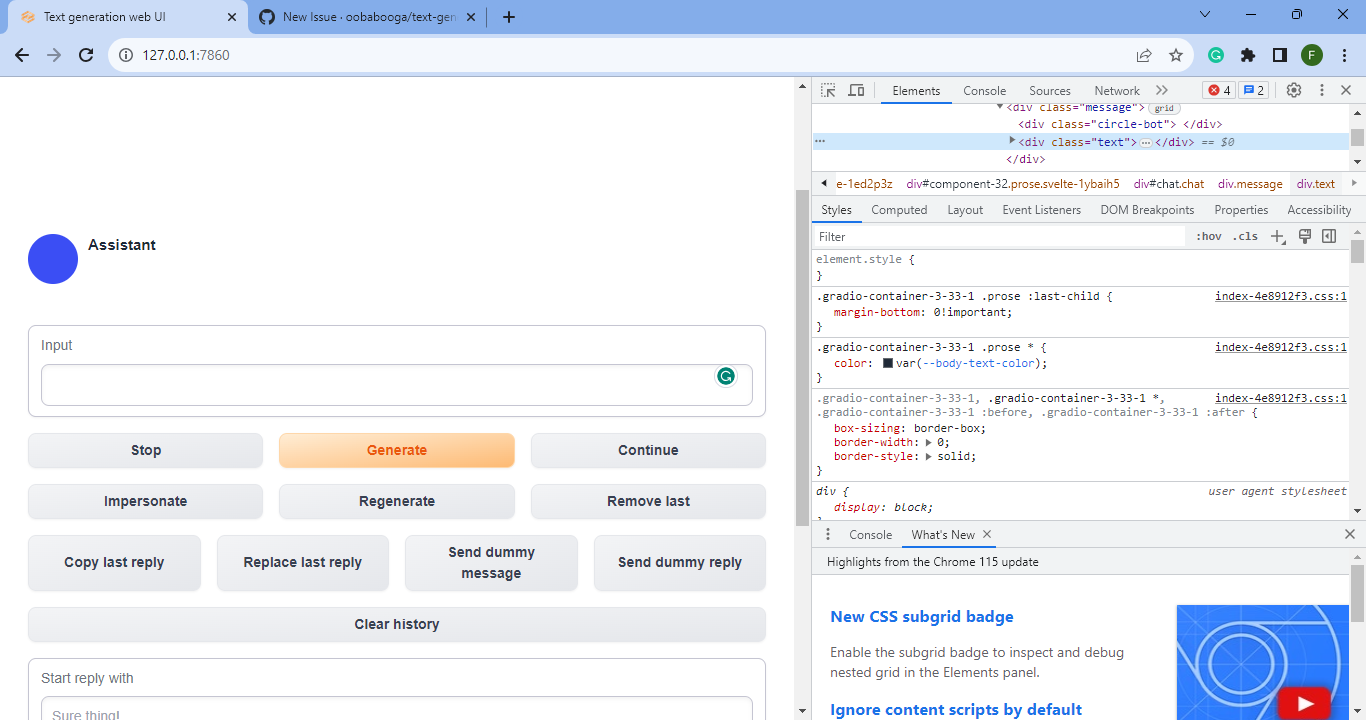Click the element classes .cls icon
1366x720 pixels.
pos(1245,236)
